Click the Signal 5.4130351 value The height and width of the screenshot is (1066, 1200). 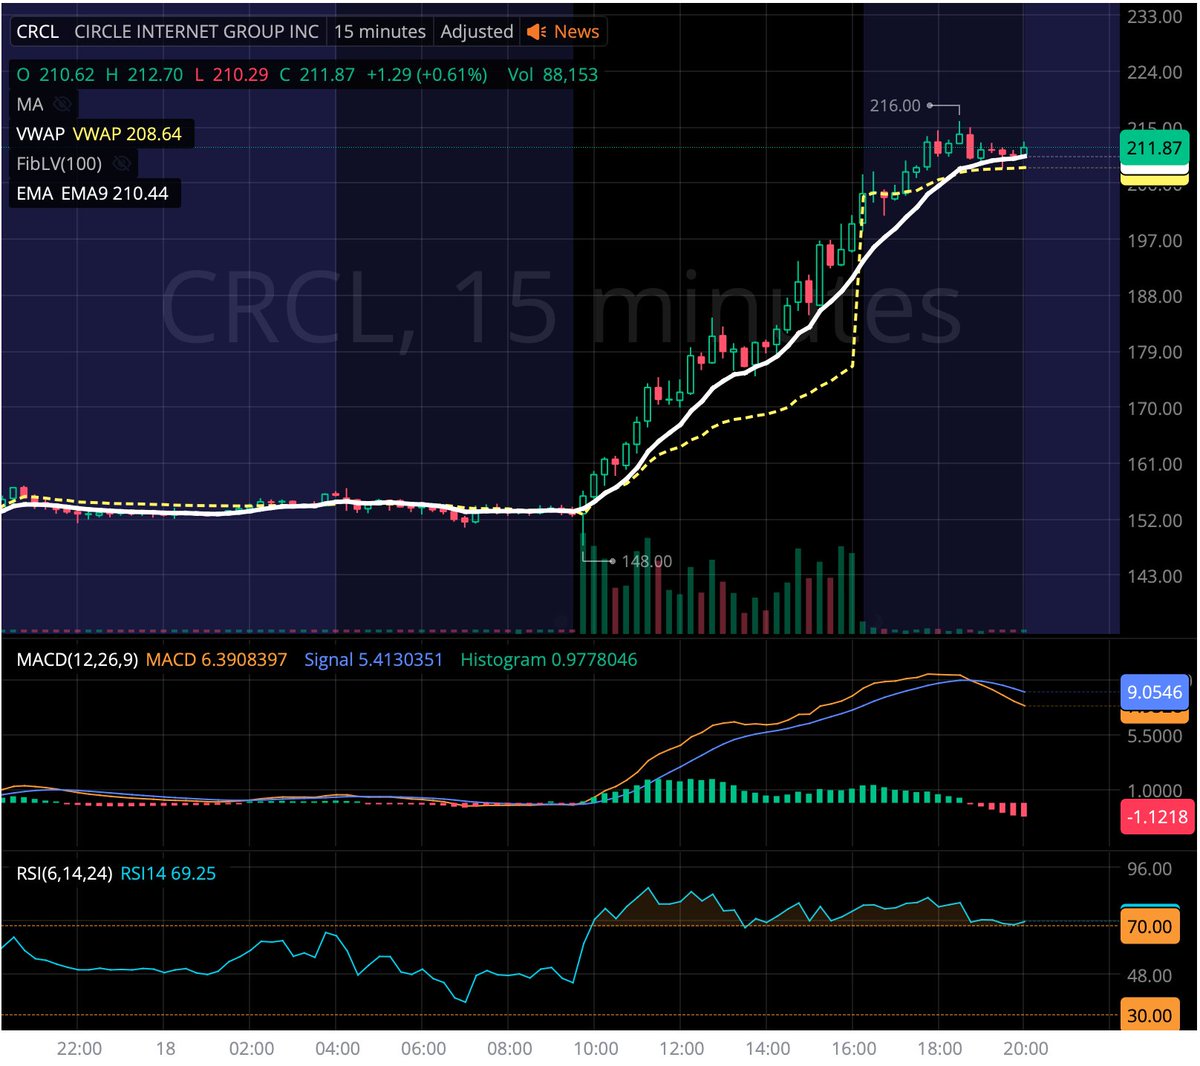pyautogui.click(x=373, y=660)
